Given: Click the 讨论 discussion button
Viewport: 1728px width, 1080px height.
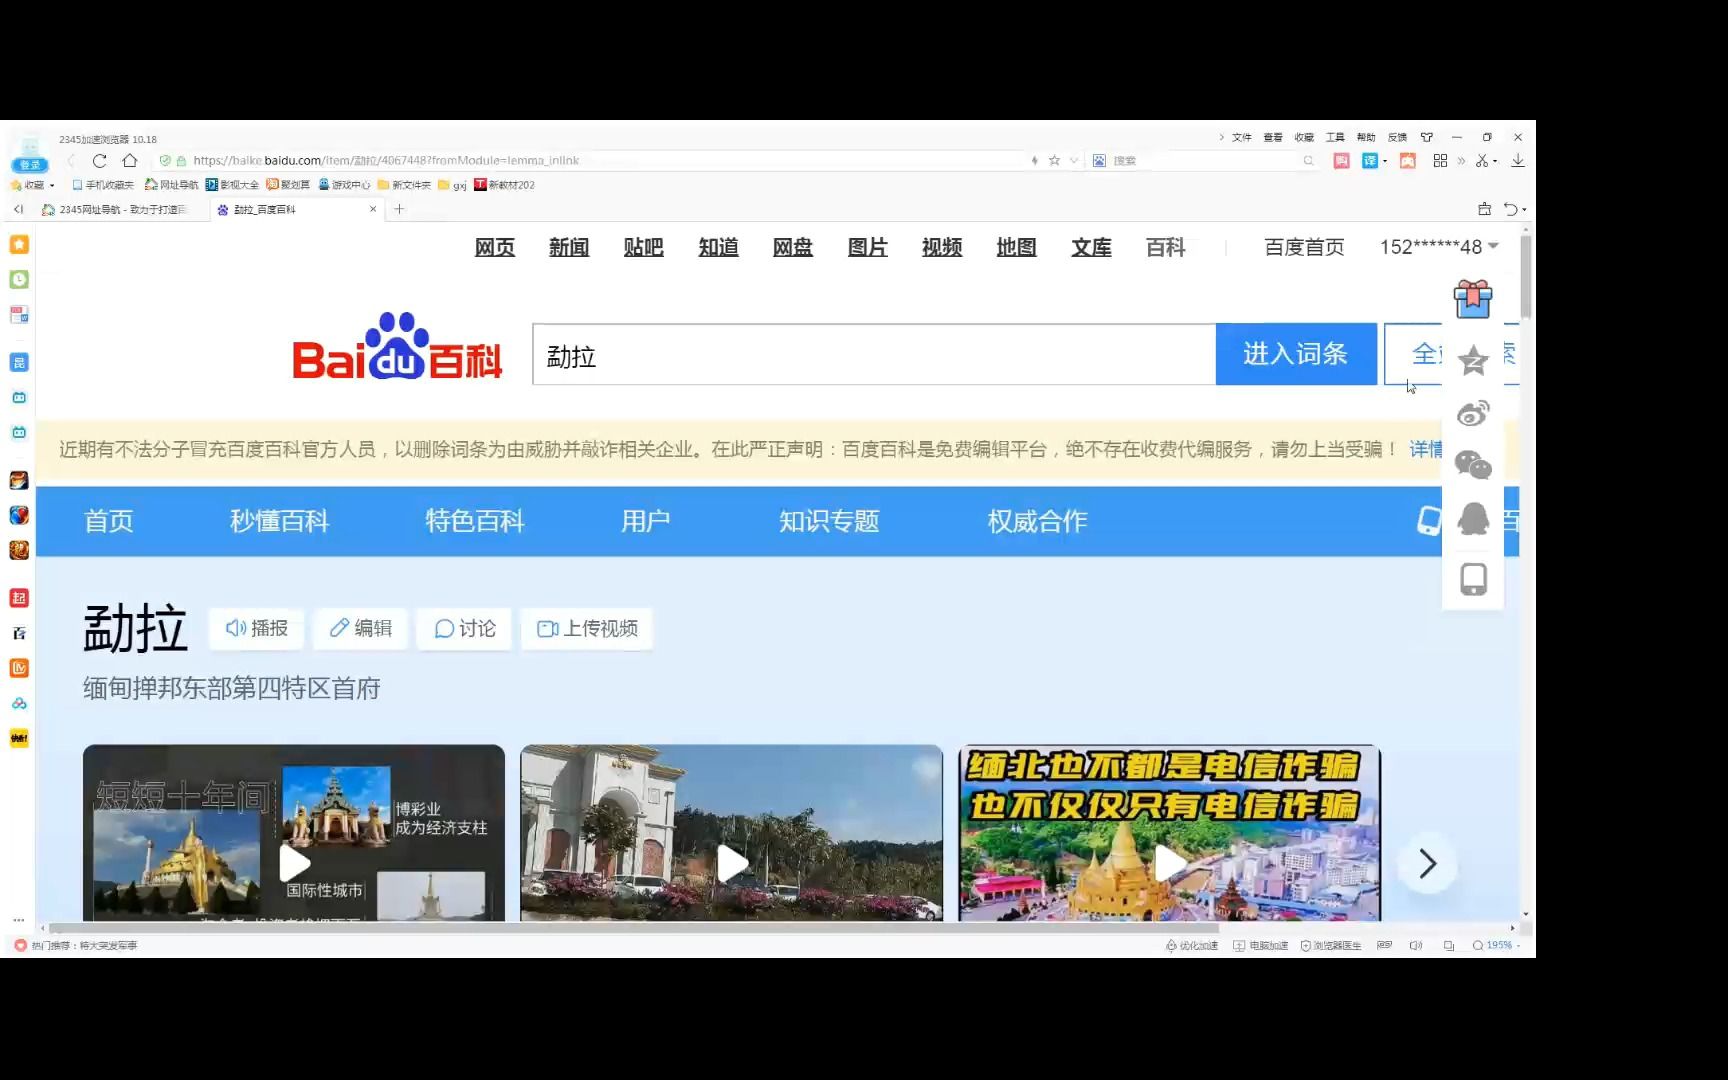Looking at the screenshot, I should tap(464, 628).
